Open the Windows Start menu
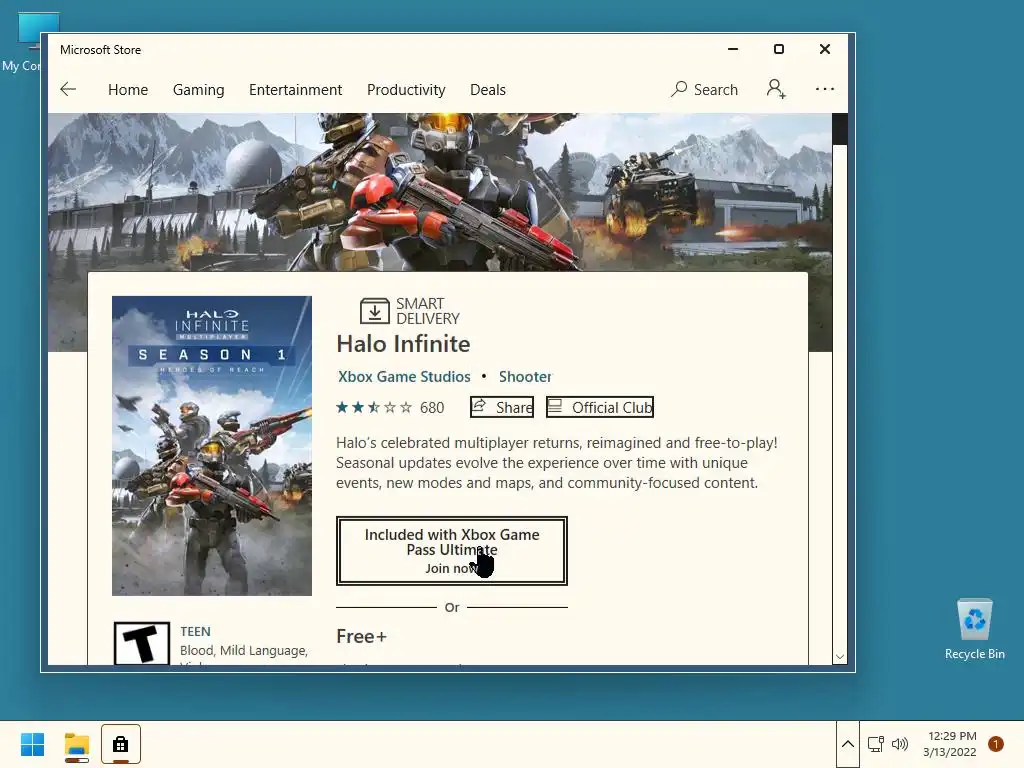Viewport: 1024px width, 768px height. [x=32, y=744]
